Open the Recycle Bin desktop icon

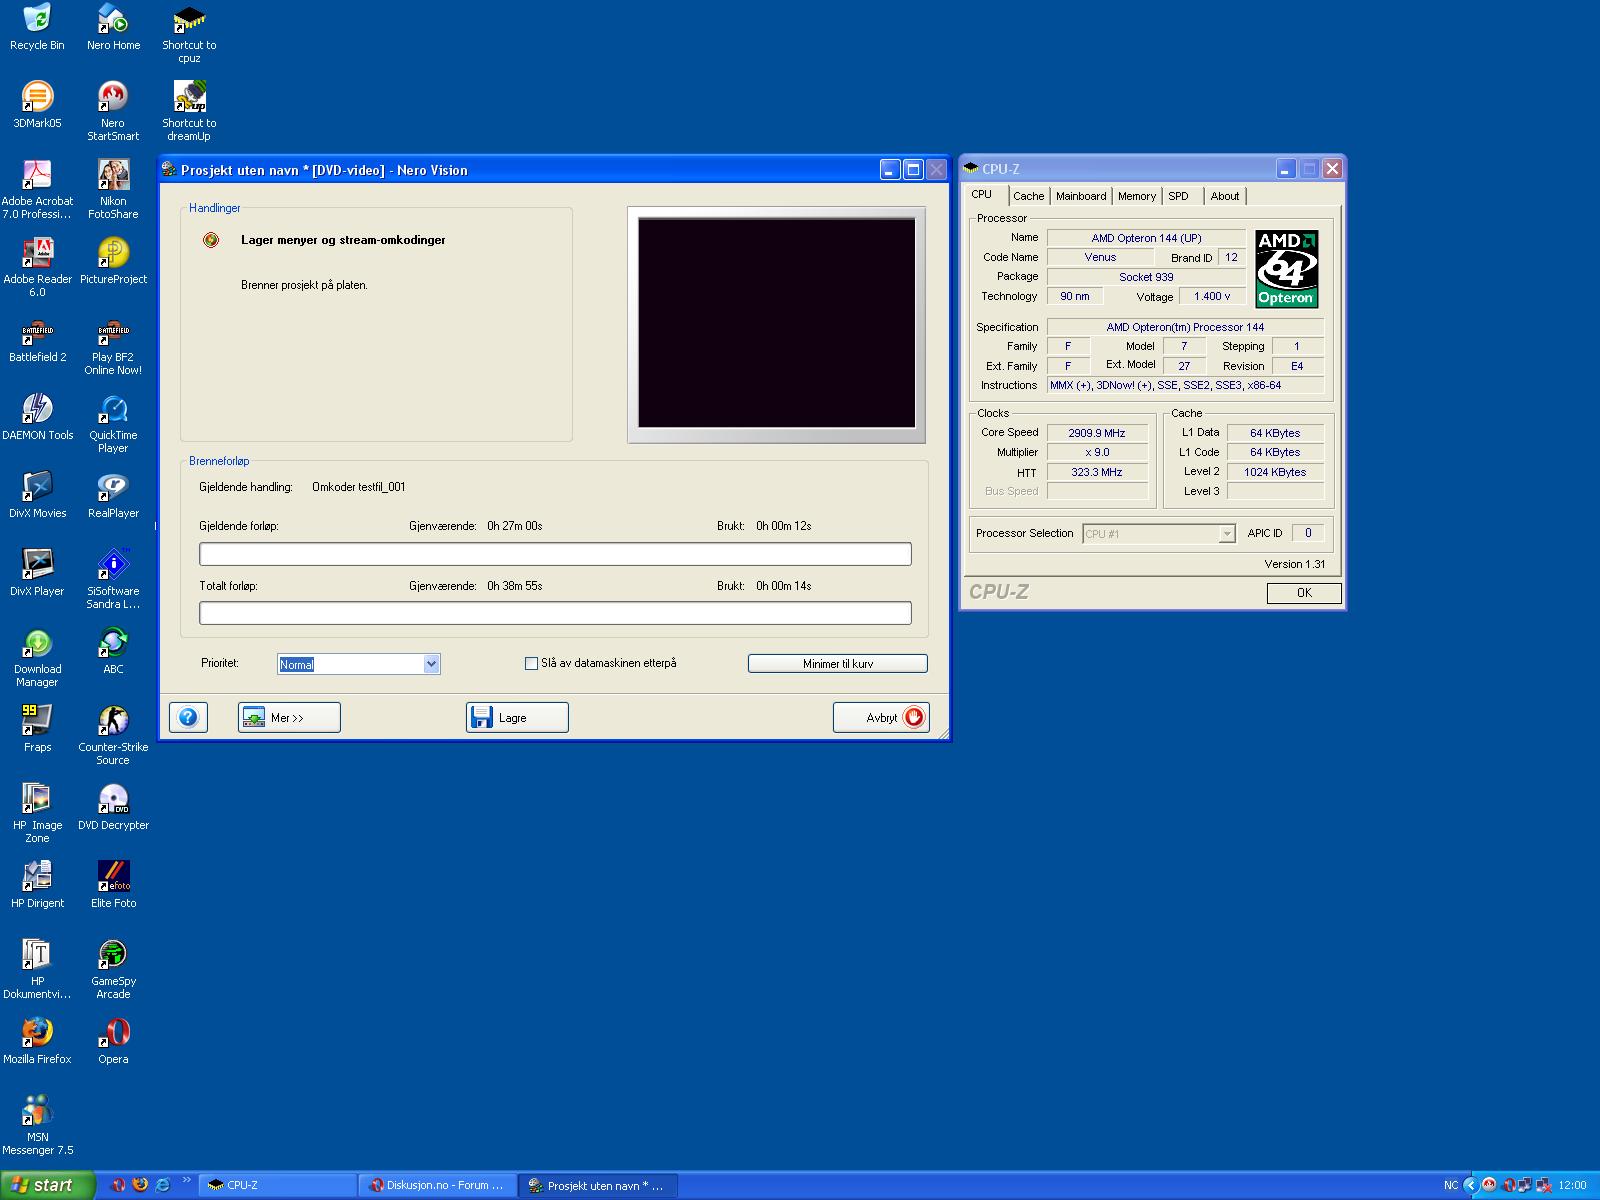(37, 27)
